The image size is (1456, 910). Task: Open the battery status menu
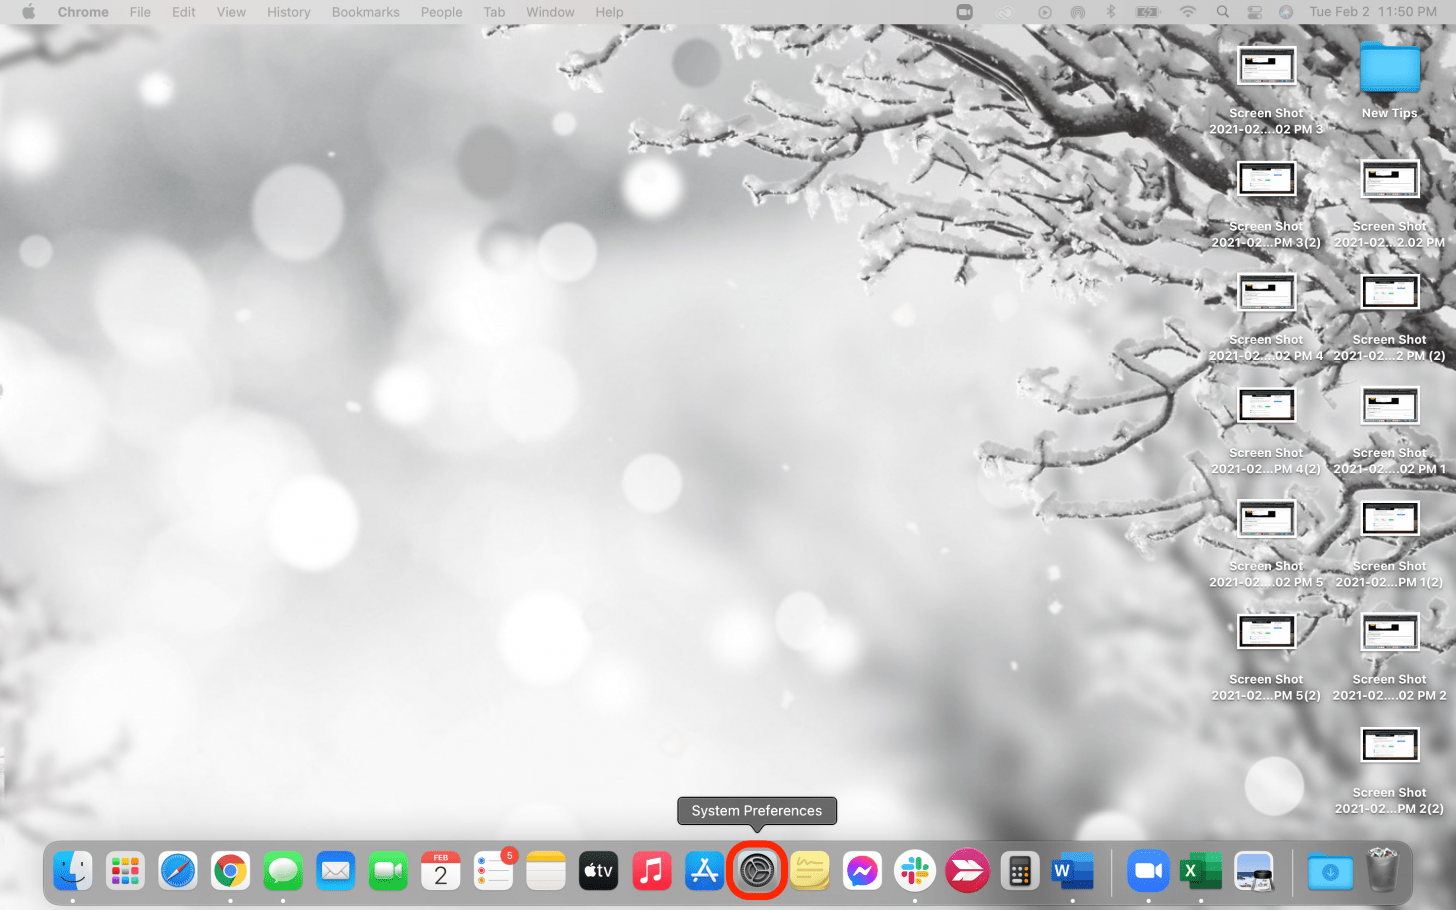pyautogui.click(x=1147, y=12)
